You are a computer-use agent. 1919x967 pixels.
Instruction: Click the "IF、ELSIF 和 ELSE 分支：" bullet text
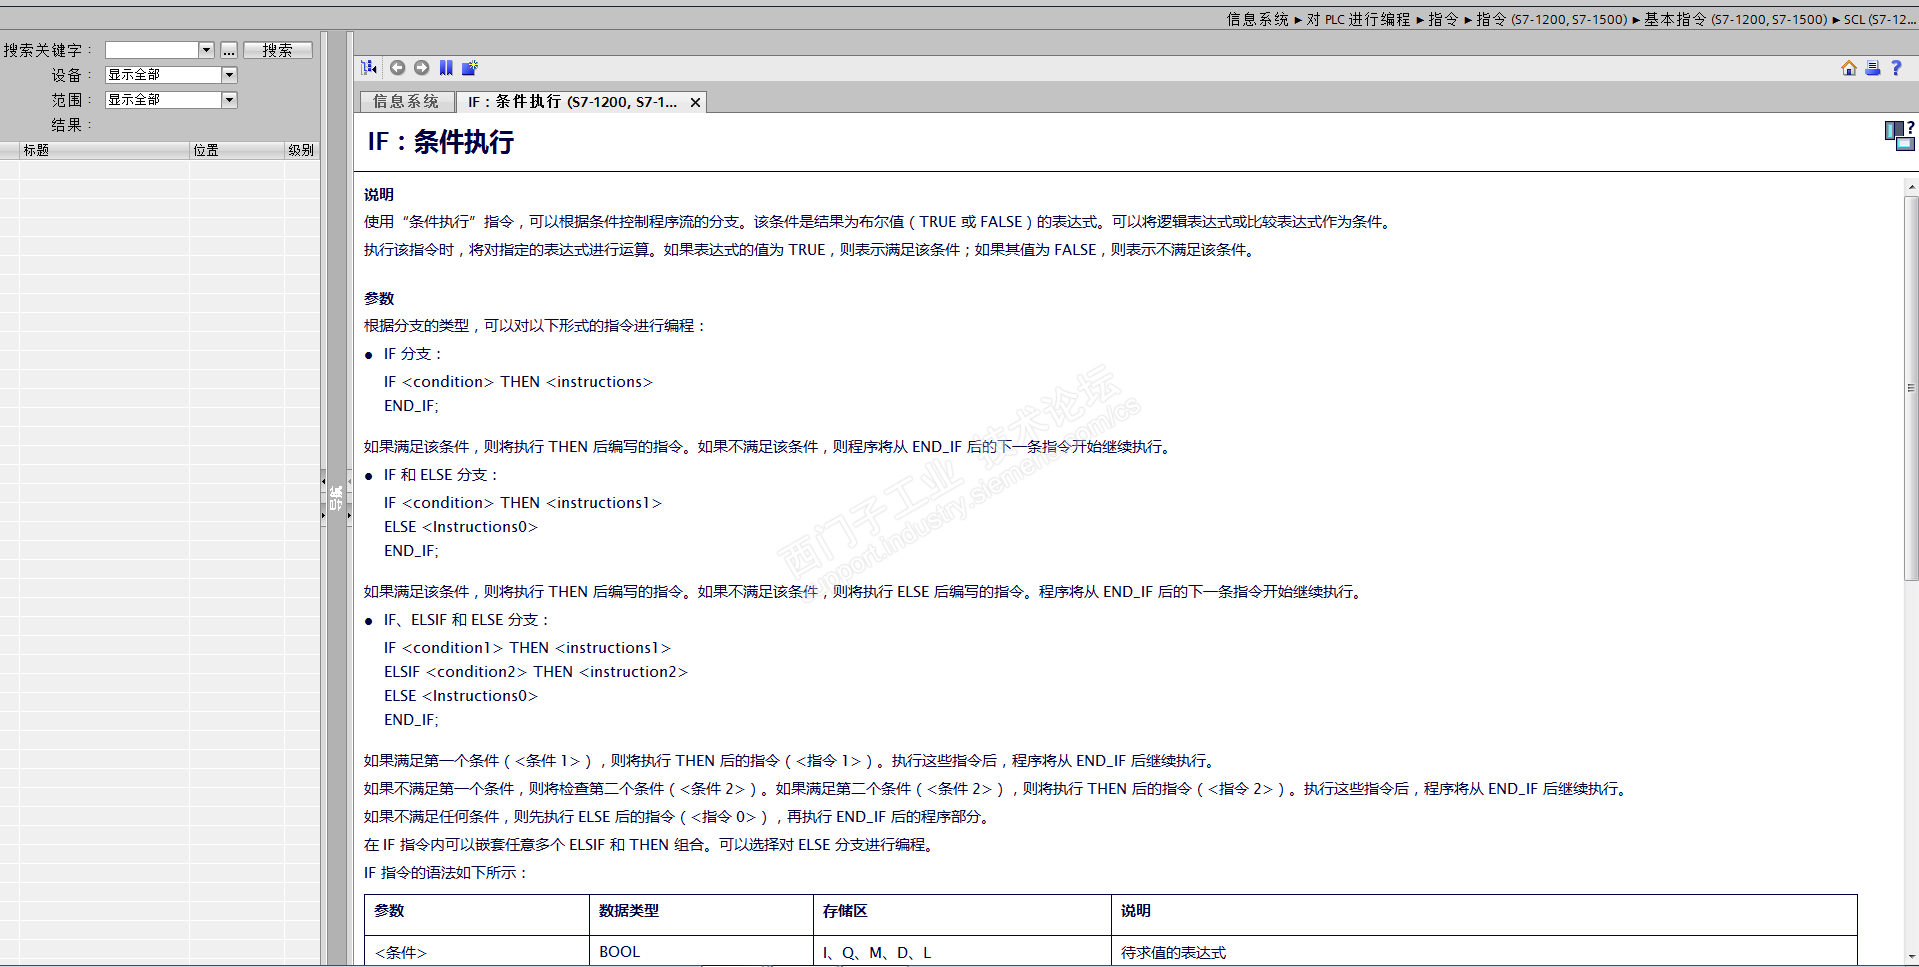pos(467,620)
